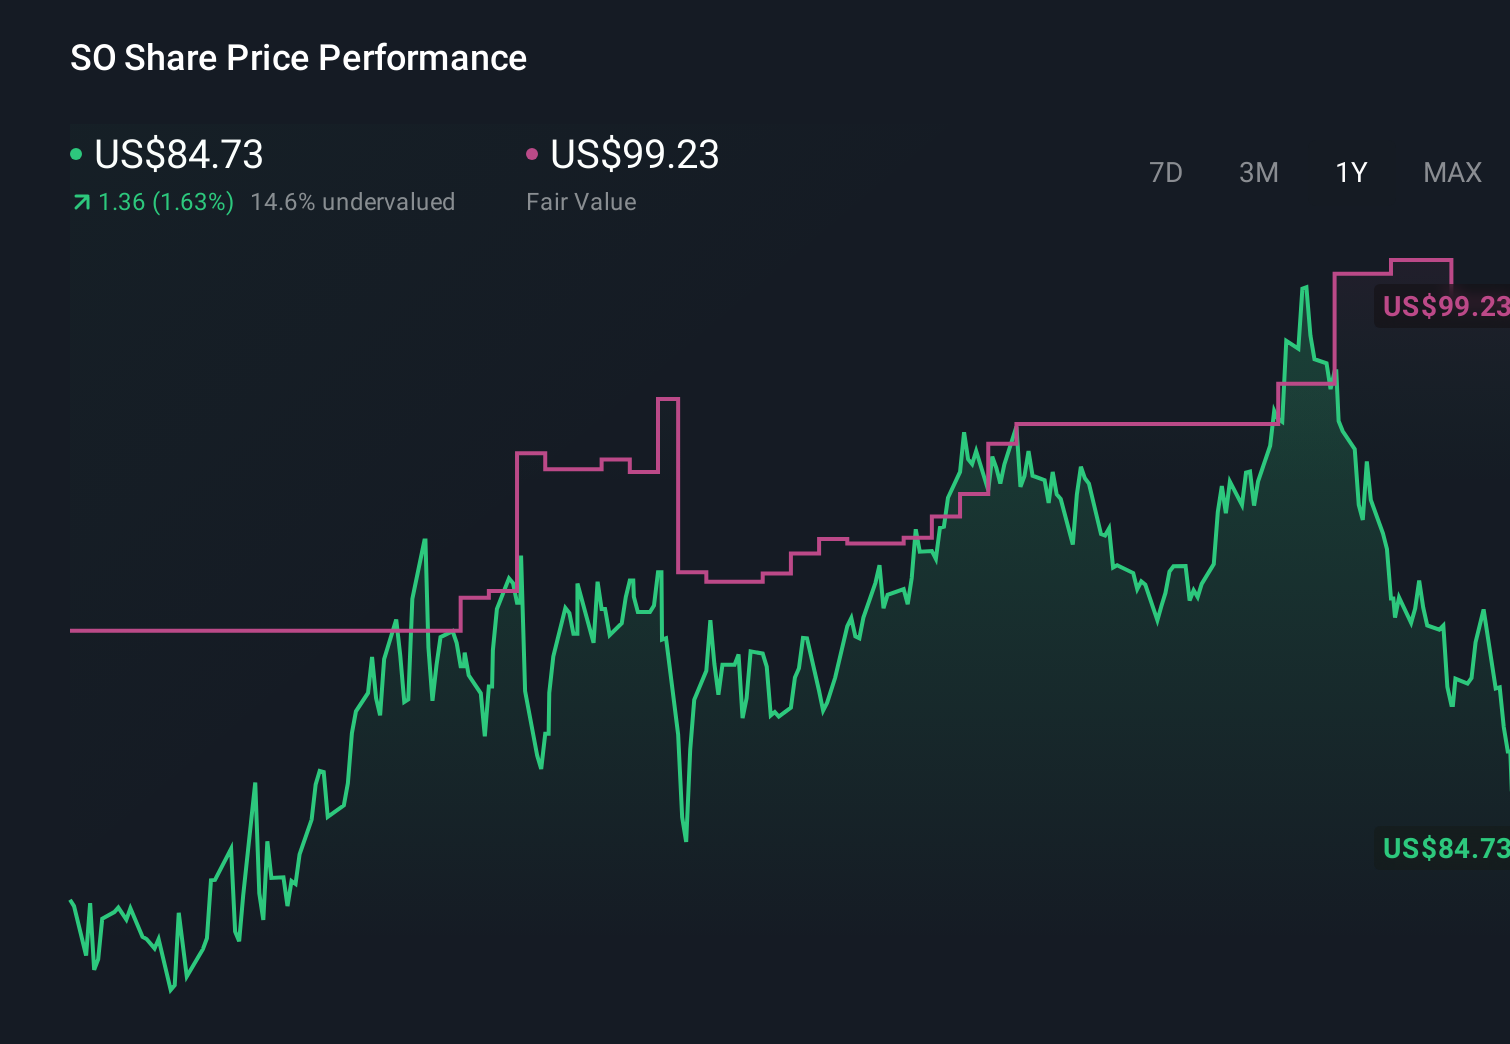Click the green upward trend arrow
The width and height of the screenshot is (1510, 1044).
[x=81, y=201]
